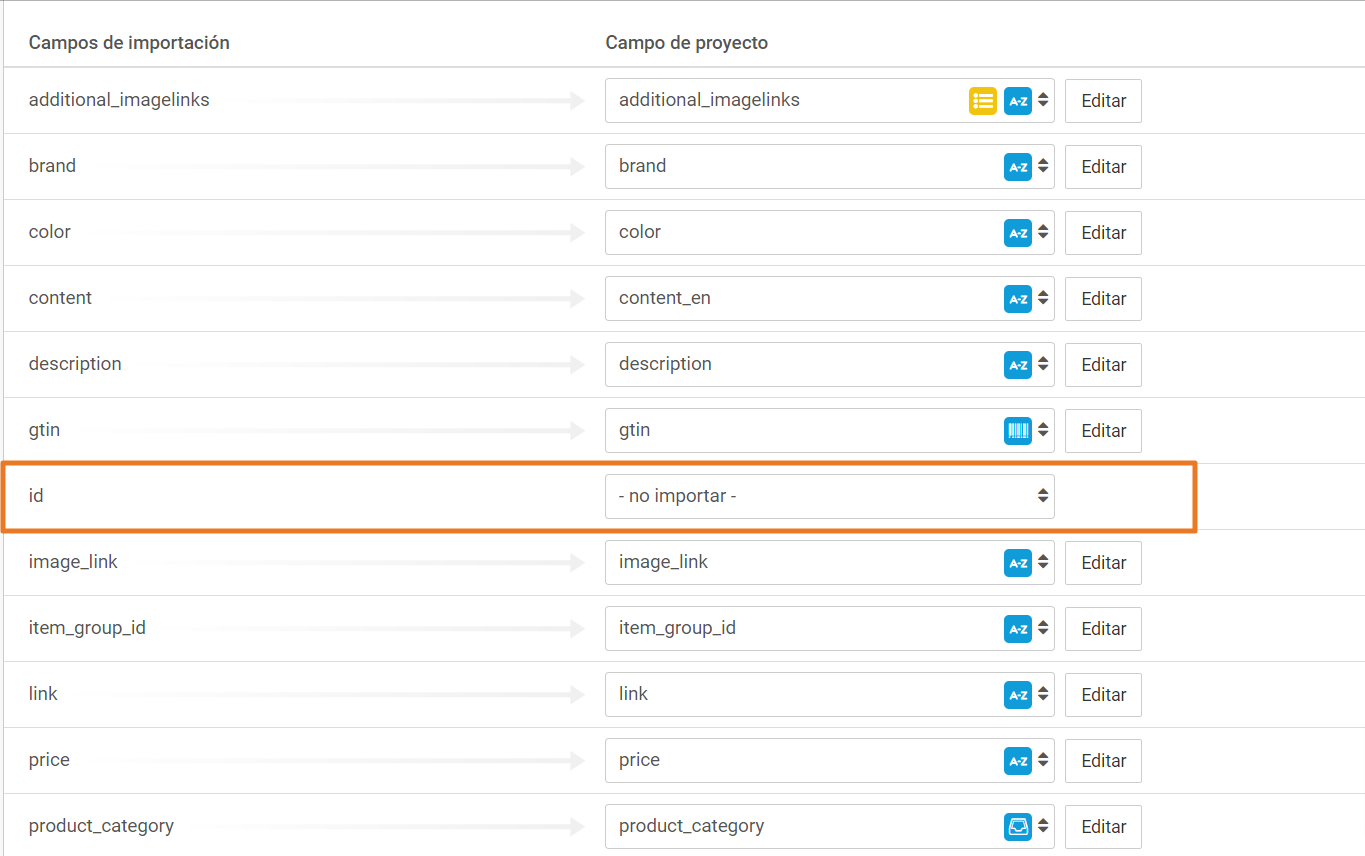
Task: Open the '- no importar -' dropdown for id
Action: (830, 496)
